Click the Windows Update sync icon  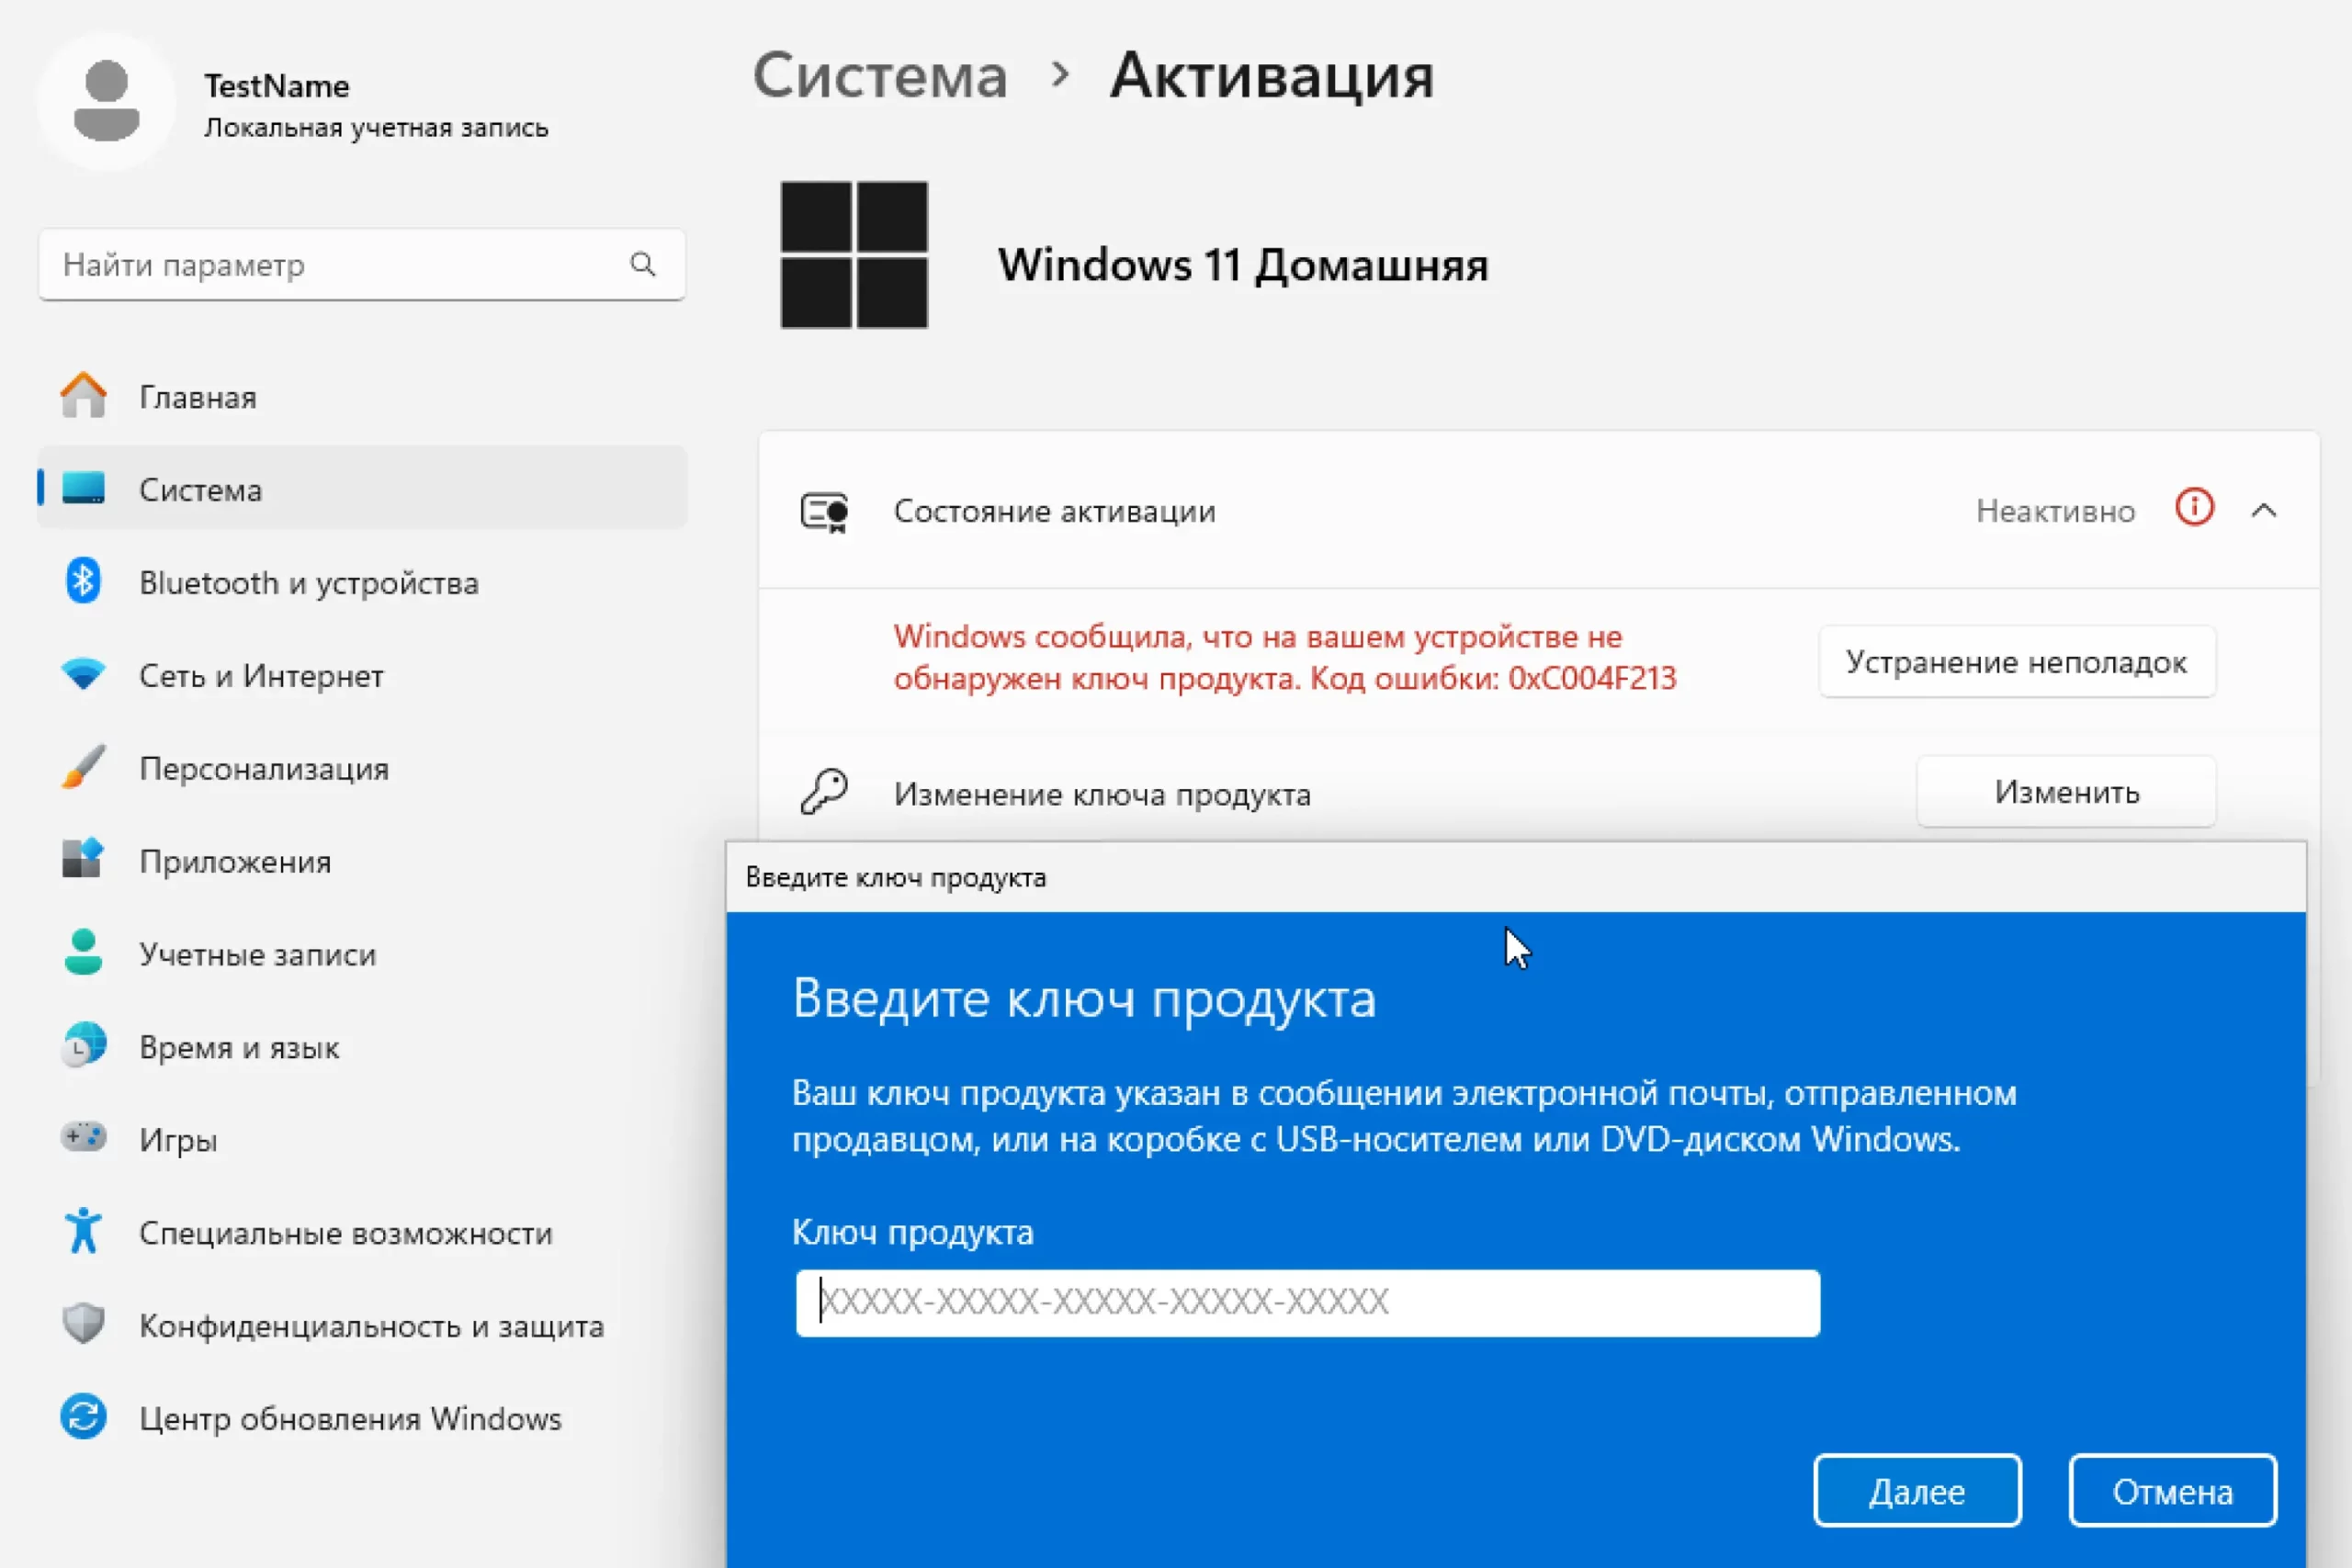(x=83, y=1417)
